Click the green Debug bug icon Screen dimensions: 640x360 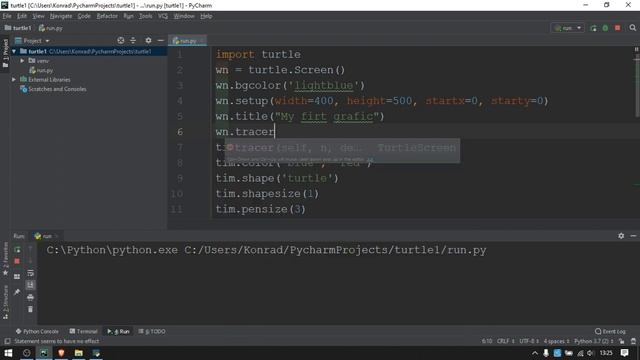tap(605, 28)
